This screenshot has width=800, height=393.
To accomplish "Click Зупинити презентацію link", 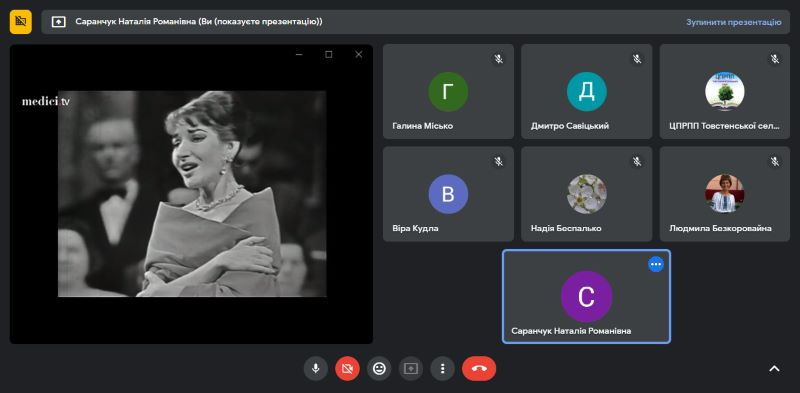I will pyautogui.click(x=733, y=22).
